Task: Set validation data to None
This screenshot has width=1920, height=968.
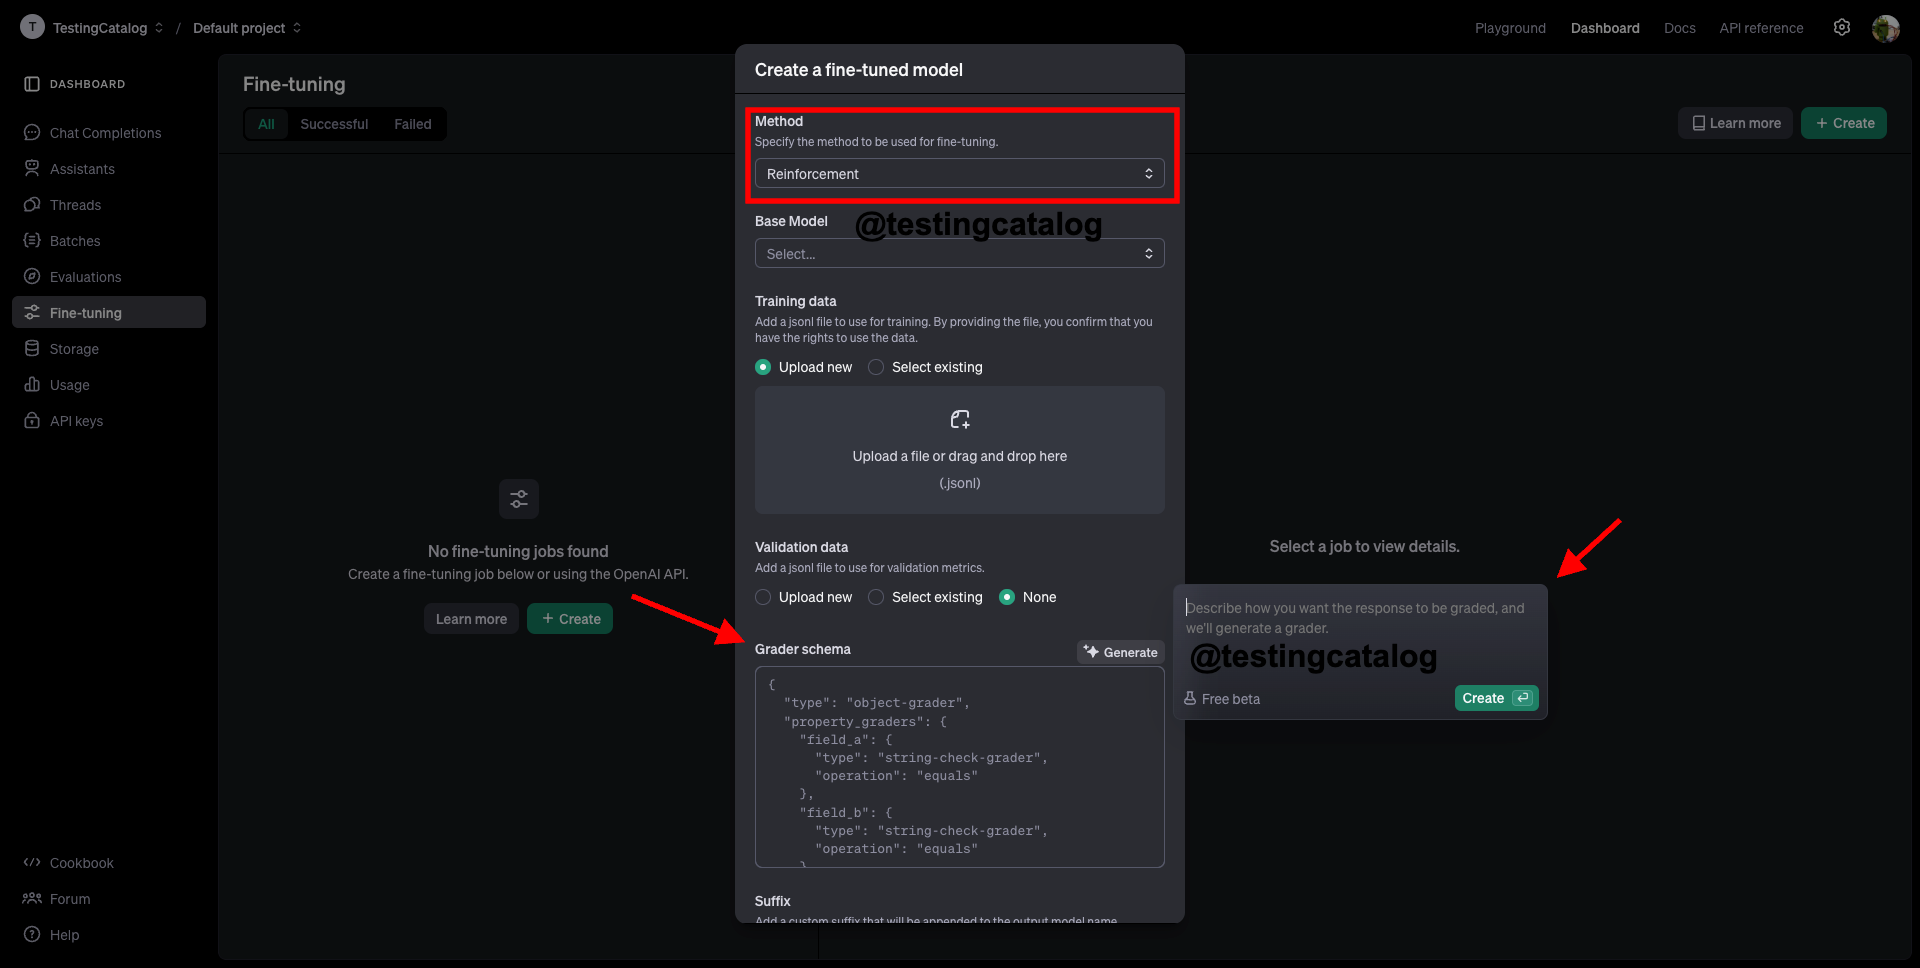Action: (1007, 597)
